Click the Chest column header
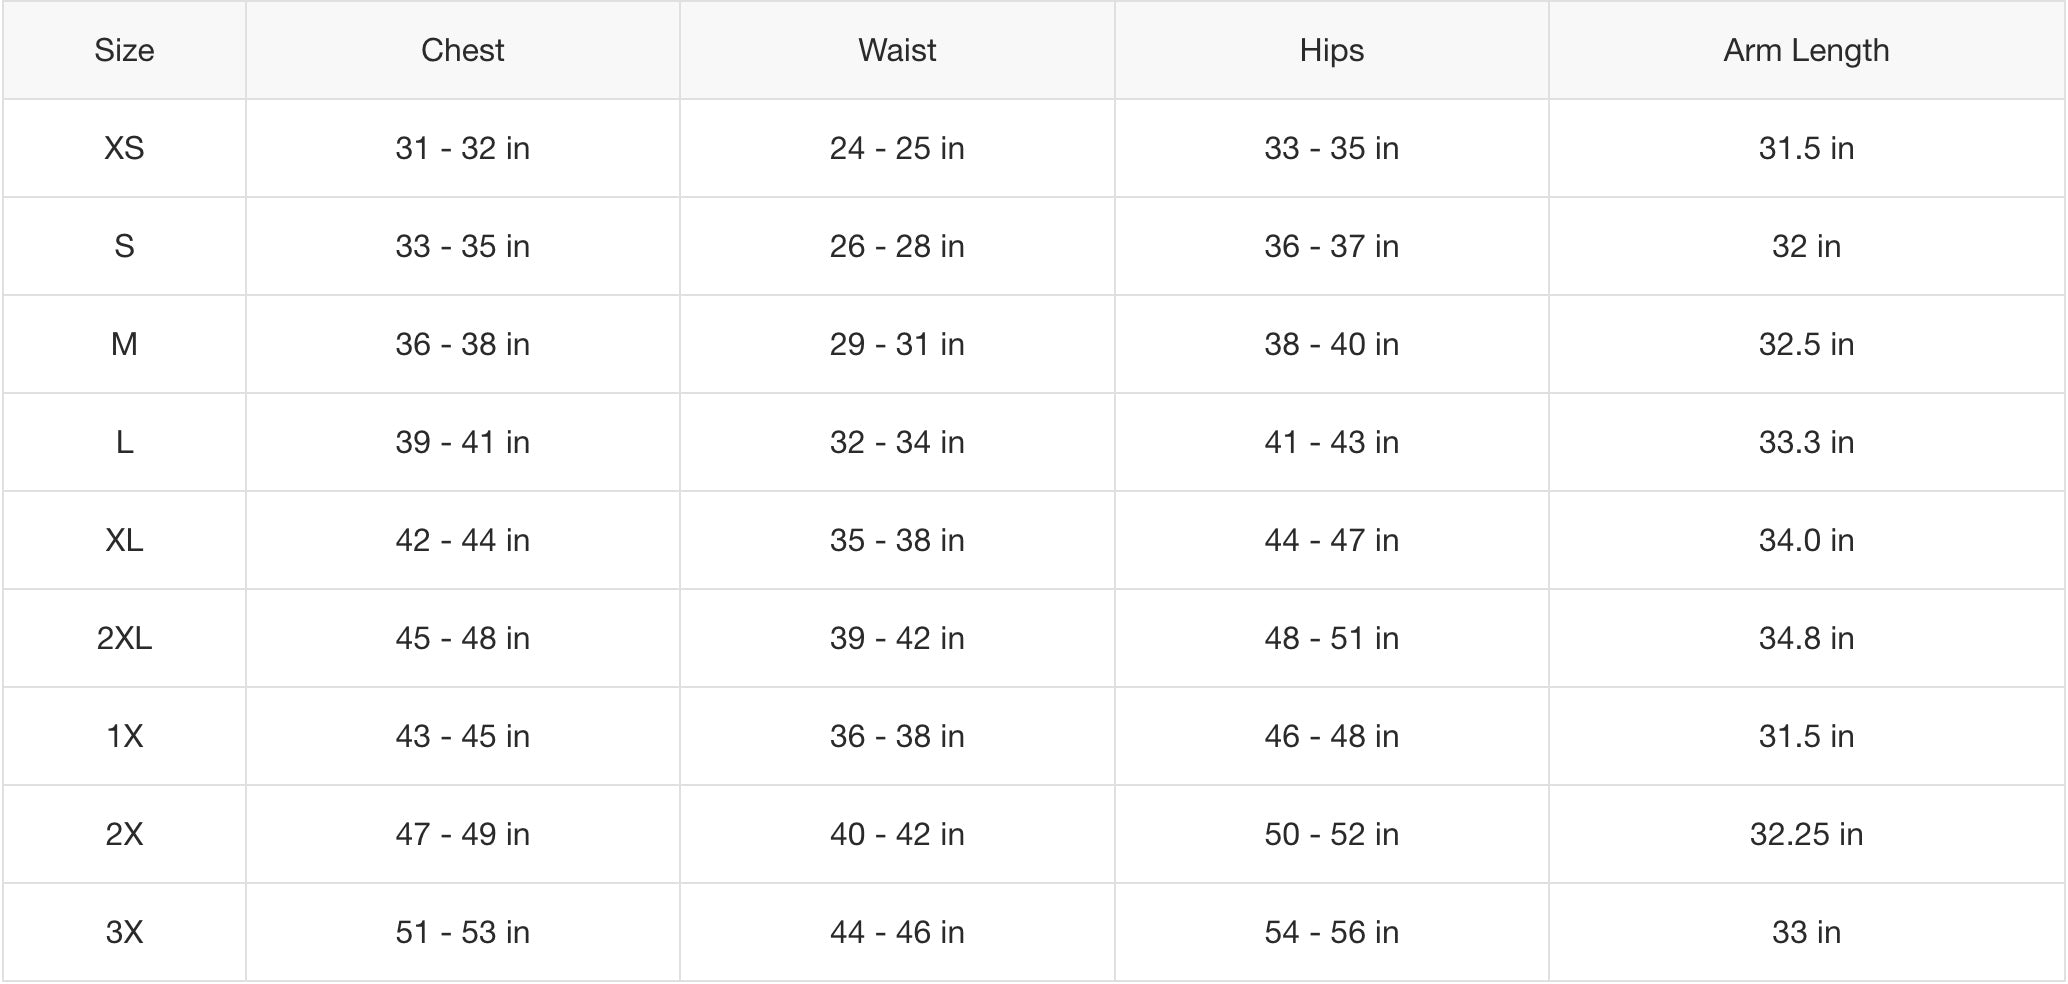Screen dimensions: 2068x984 pyautogui.click(x=462, y=50)
